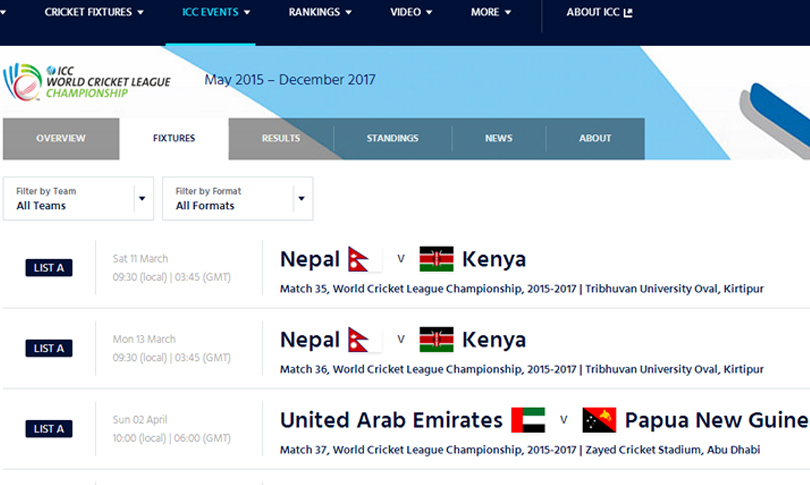Open Match 35 details at Tribhuvan University Oval

click(x=522, y=289)
